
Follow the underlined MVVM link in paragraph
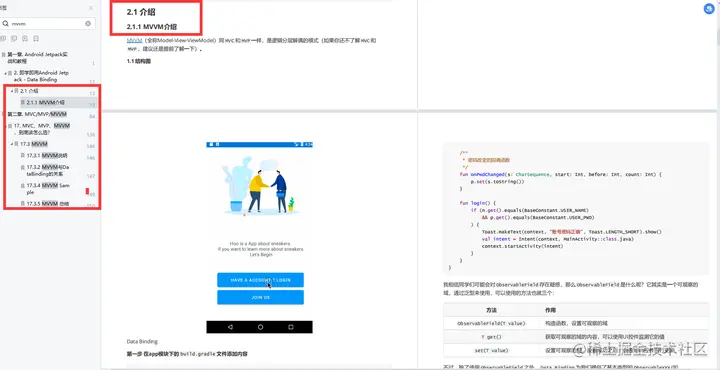click(x=134, y=40)
